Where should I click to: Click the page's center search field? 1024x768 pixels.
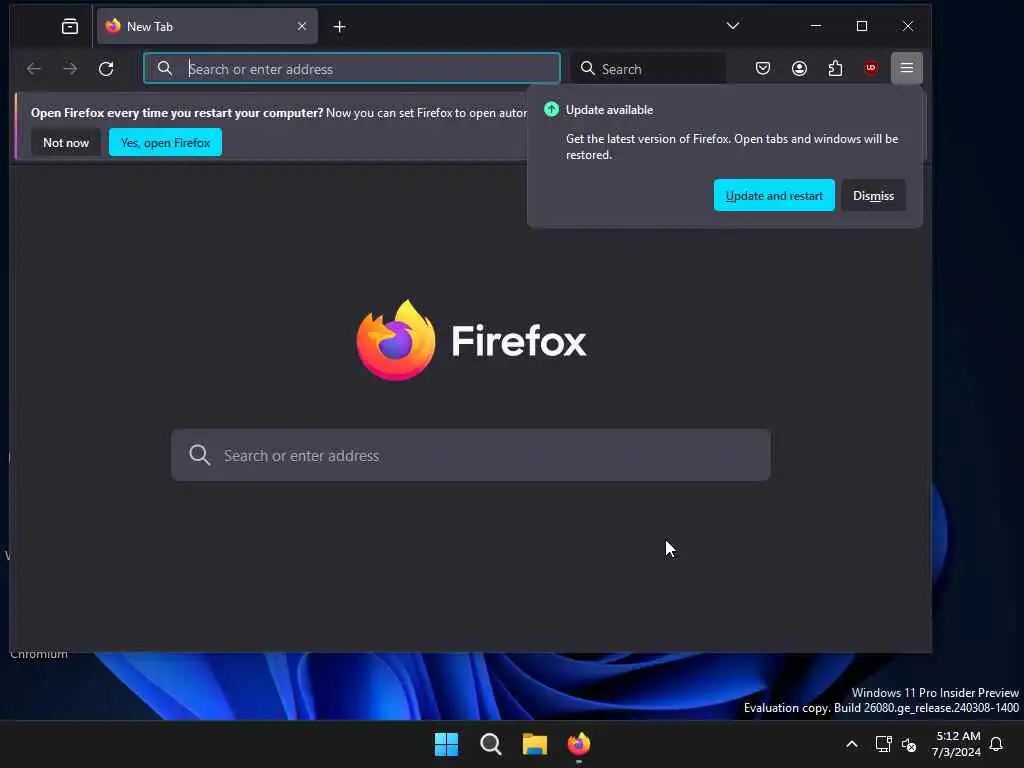tap(471, 455)
